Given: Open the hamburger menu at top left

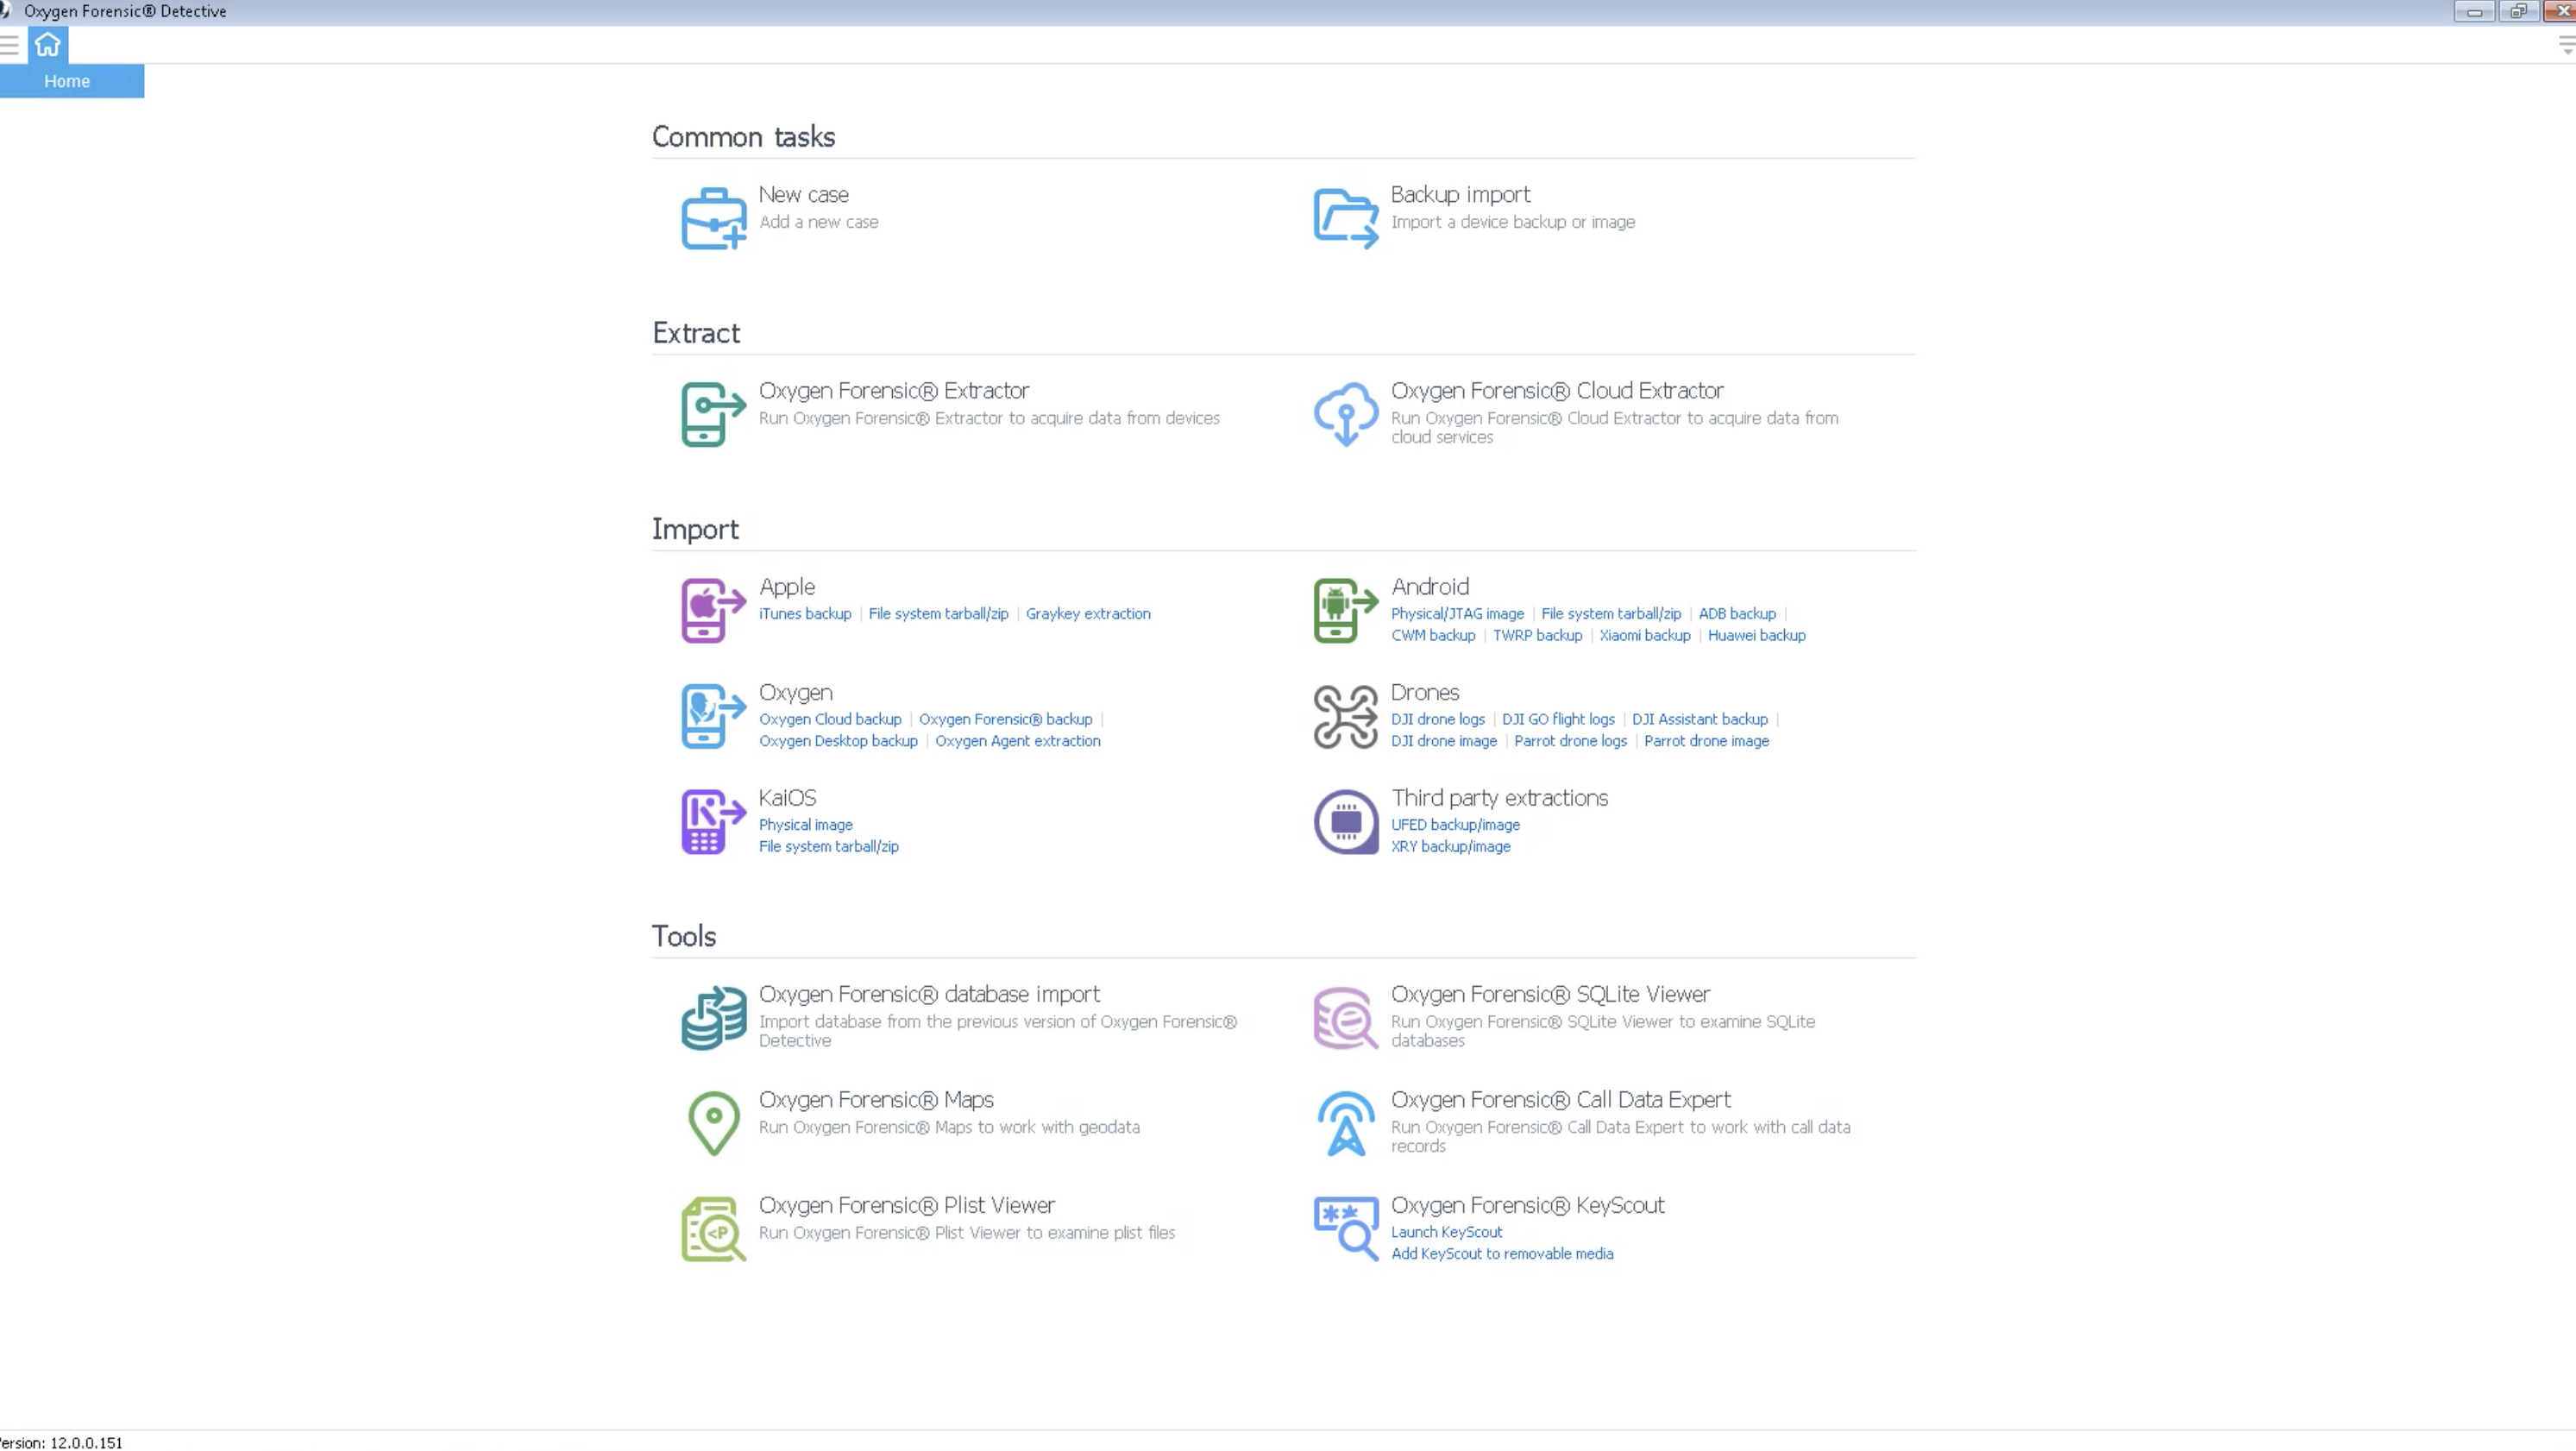Looking at the screenshot, I should point(10,45).
